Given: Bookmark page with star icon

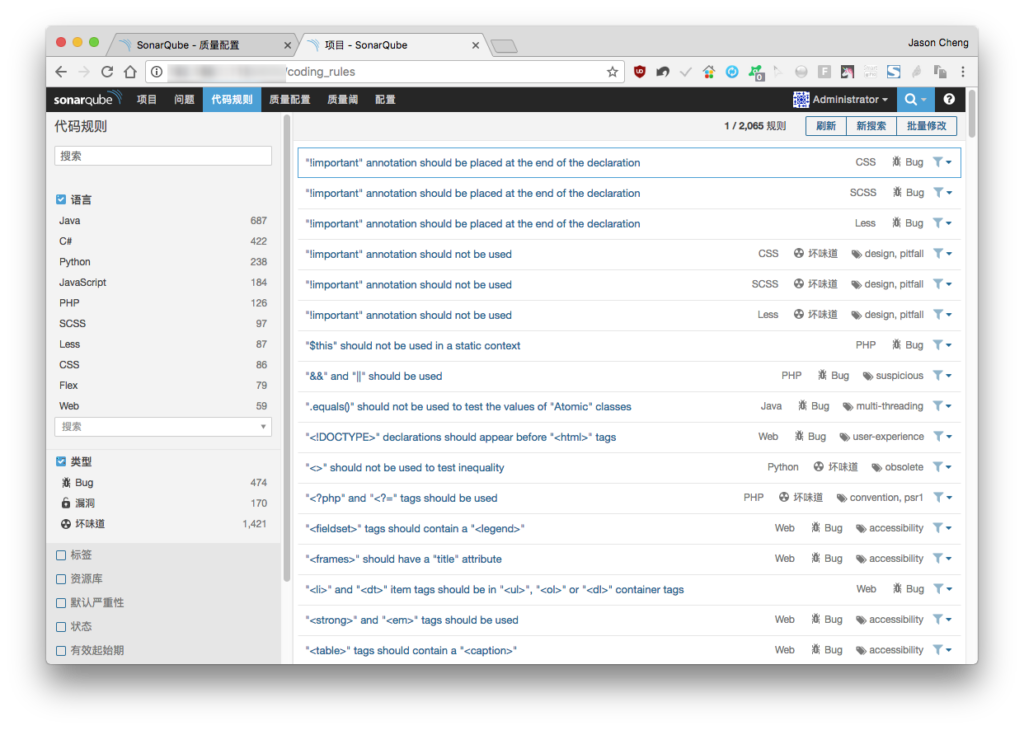Looking at the screenshot, I should [612, 72].
